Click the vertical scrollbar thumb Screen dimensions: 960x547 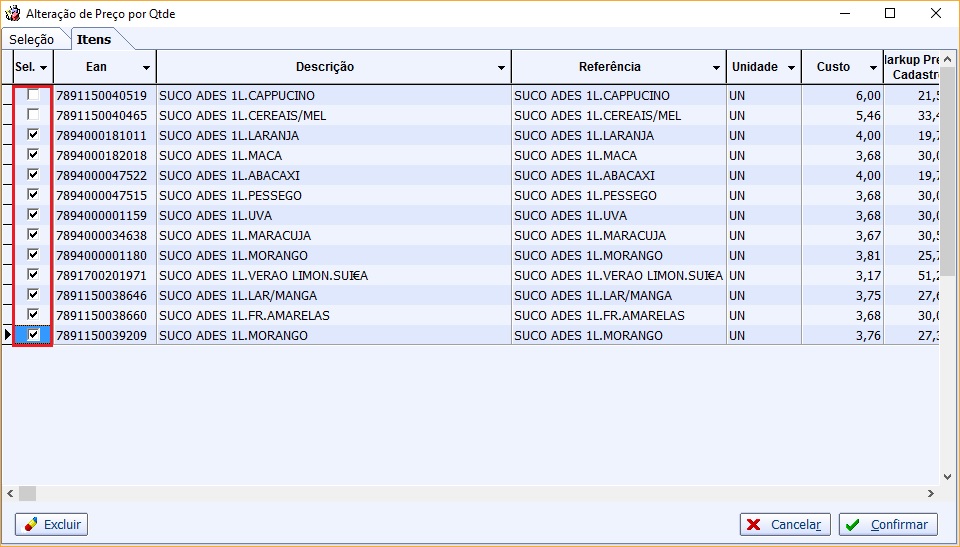[x=947, y=171]
